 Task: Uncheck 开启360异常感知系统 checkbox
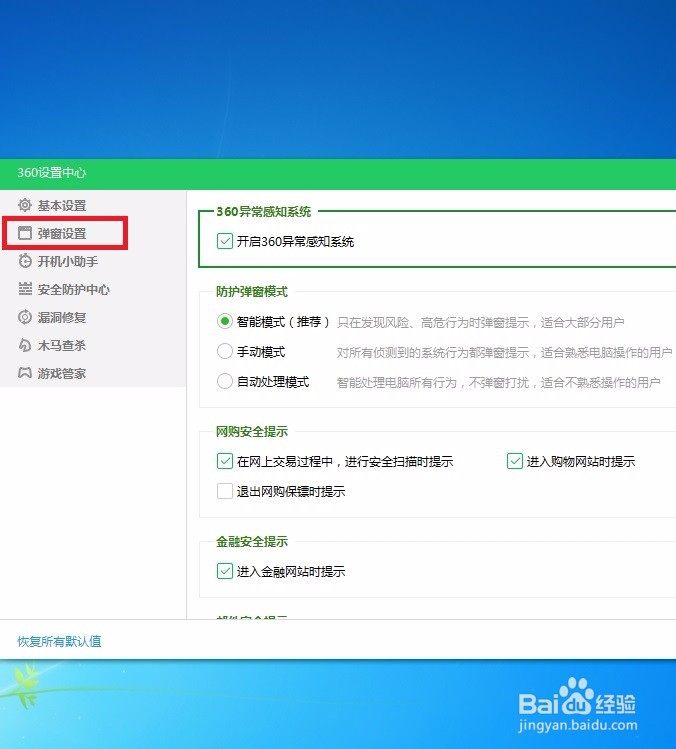pos(225,241)
